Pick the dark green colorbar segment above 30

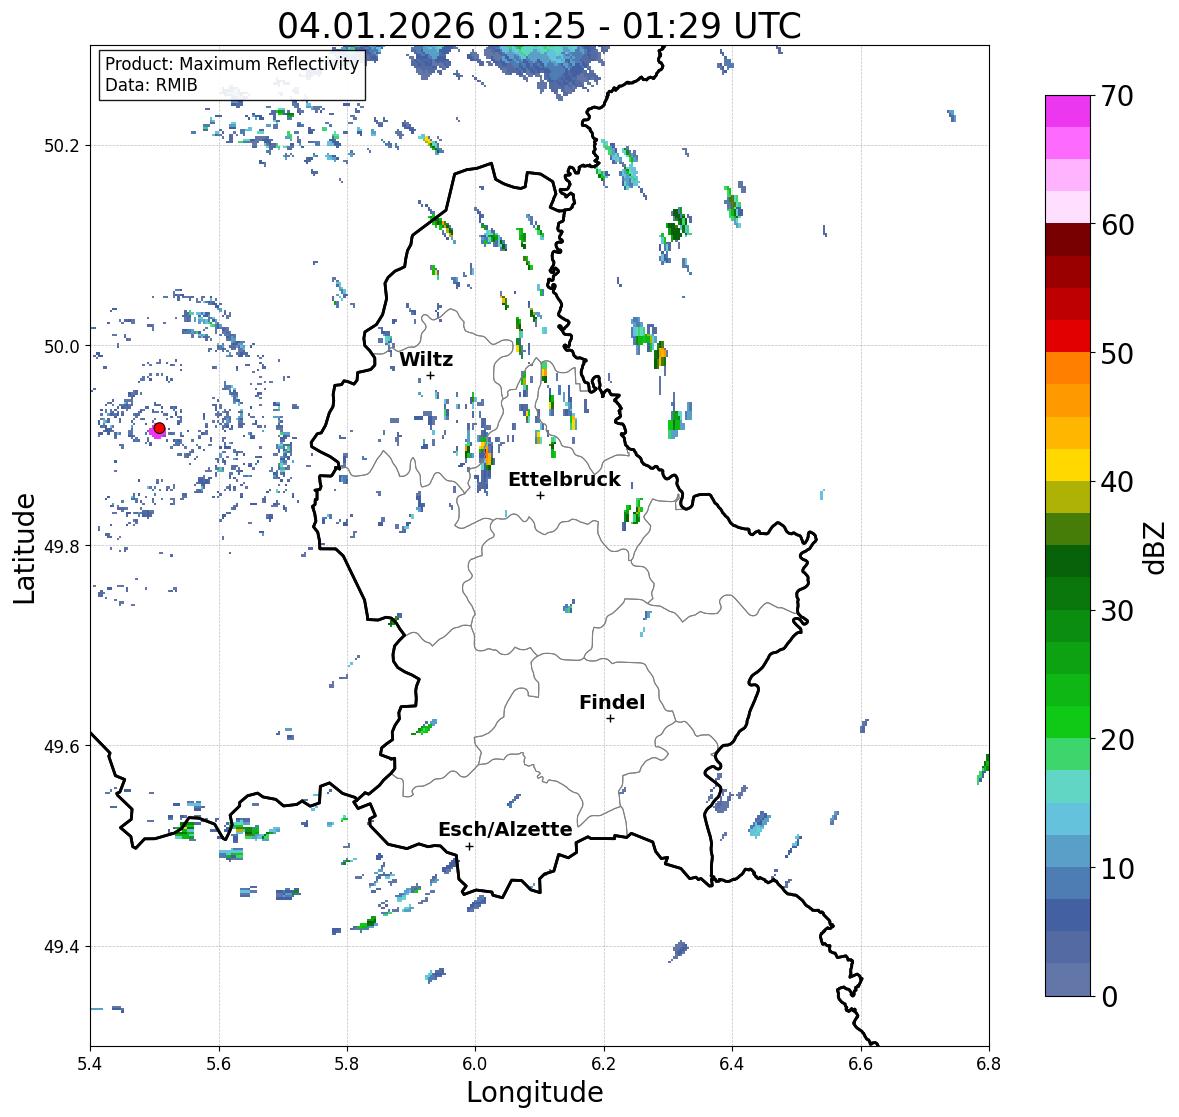coord(1068,593)
